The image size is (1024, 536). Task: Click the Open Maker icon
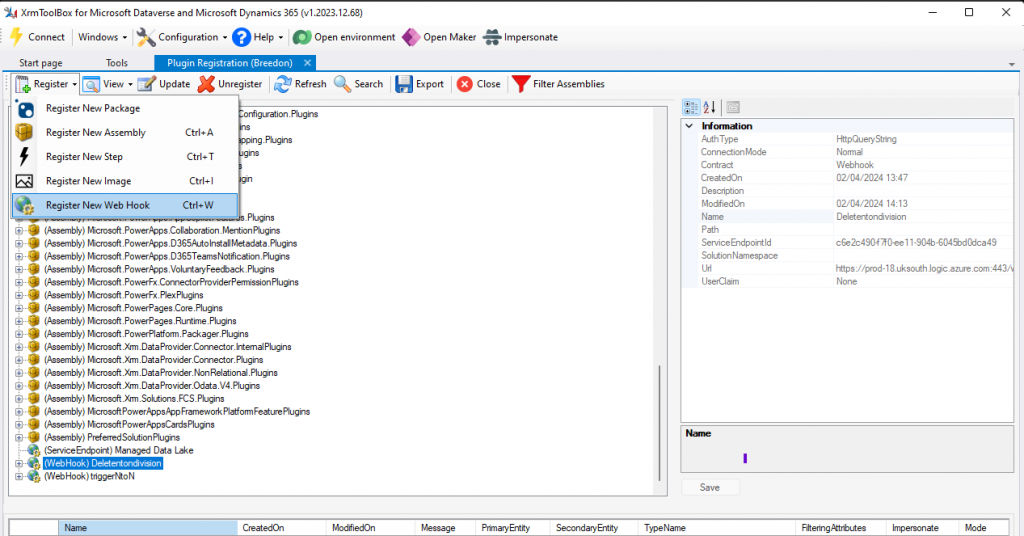coord(410,37)
